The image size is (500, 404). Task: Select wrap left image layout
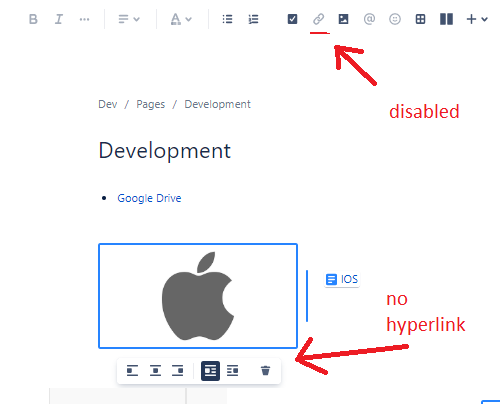coord(210,371)
